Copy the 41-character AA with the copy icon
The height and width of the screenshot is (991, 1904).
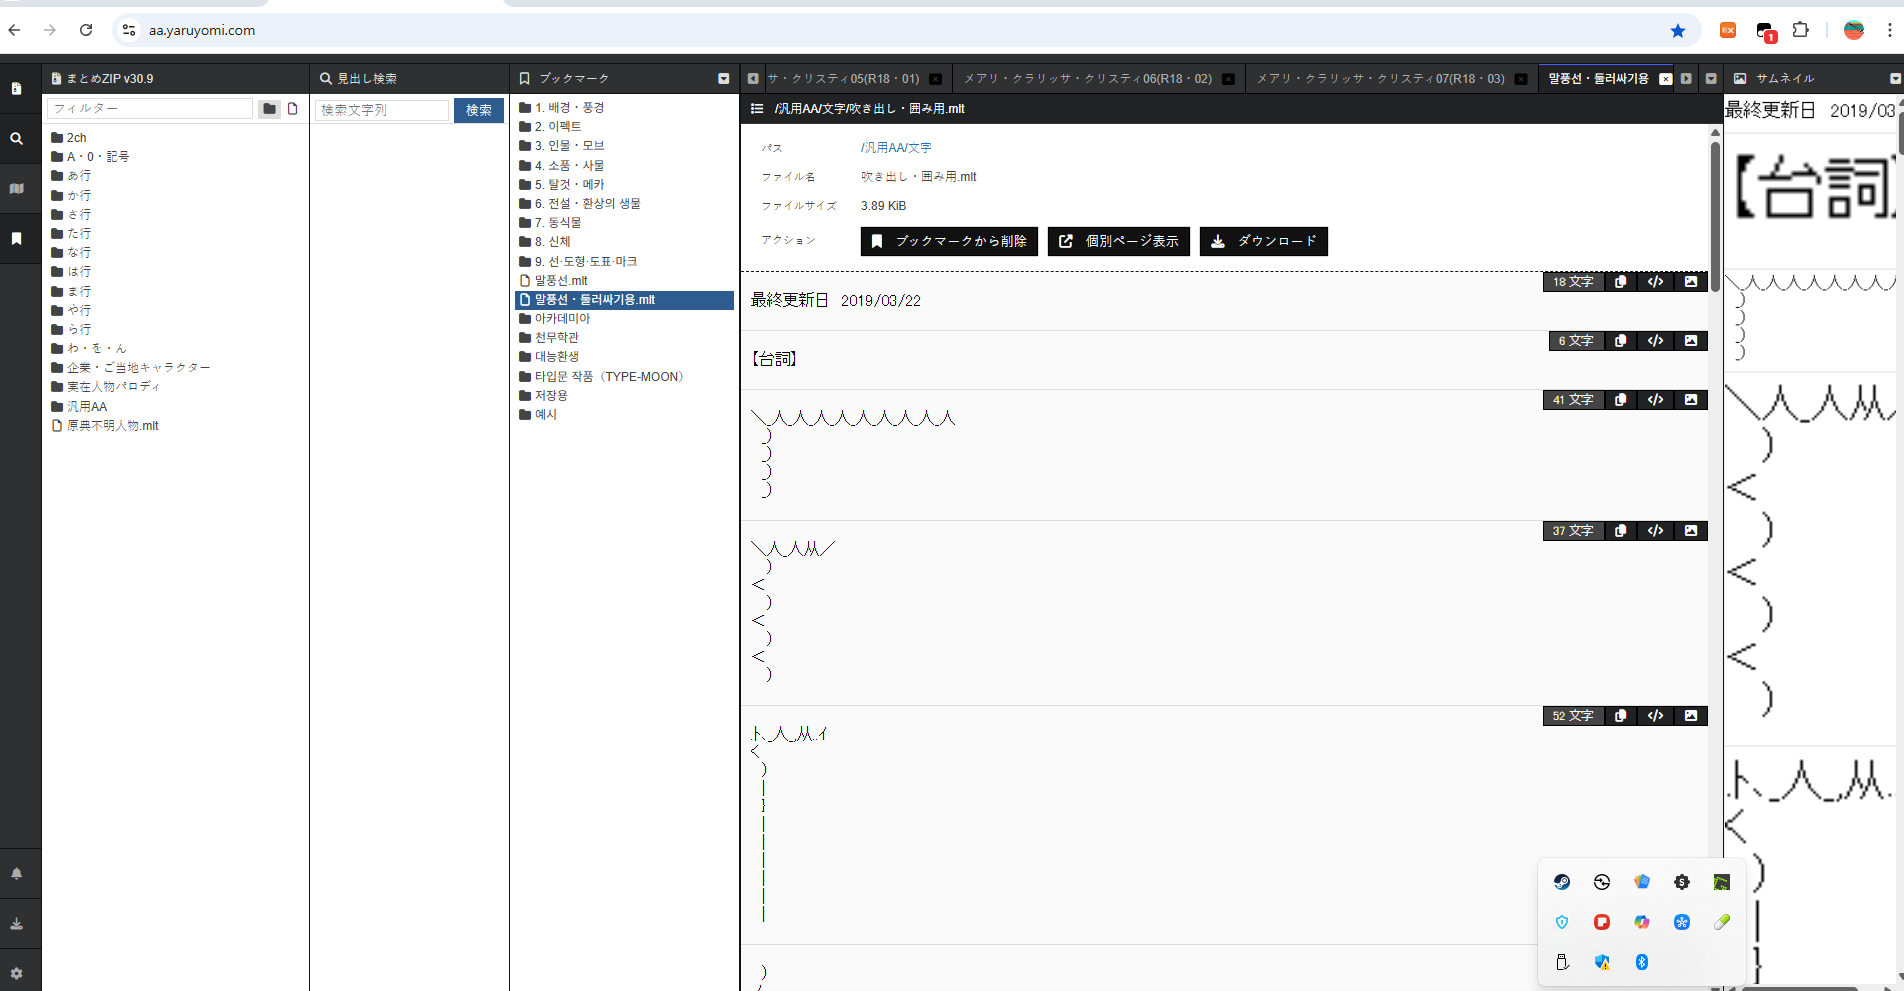click(x=1620, y=400)
